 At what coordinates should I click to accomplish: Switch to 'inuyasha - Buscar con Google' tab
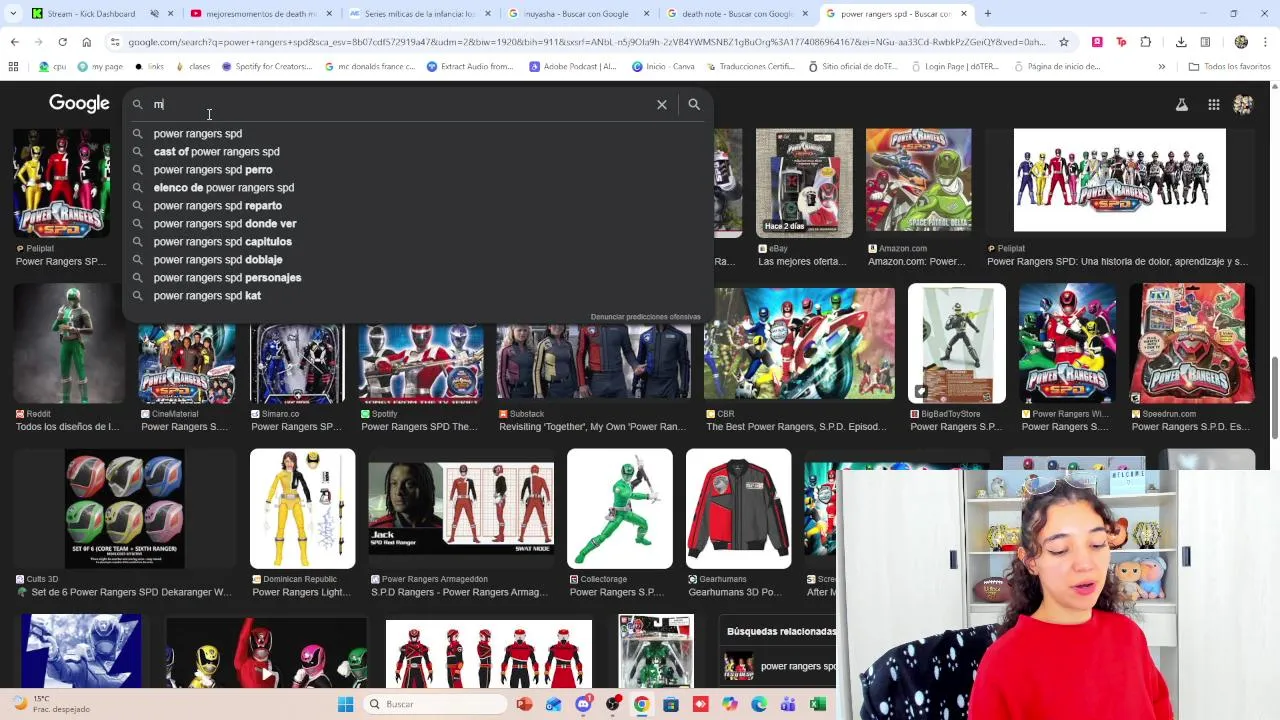(580, 14)
